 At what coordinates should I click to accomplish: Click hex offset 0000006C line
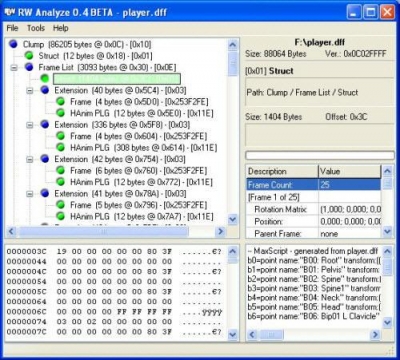pyautogui.click(x=114, y=312)
